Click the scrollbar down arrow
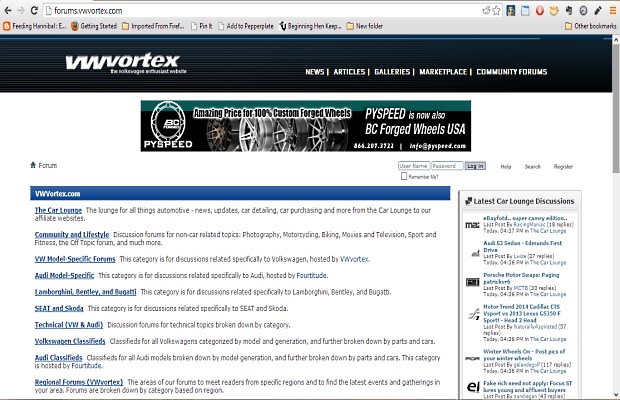620x400 pixels. pyautogui.click(x=616, y=394)
